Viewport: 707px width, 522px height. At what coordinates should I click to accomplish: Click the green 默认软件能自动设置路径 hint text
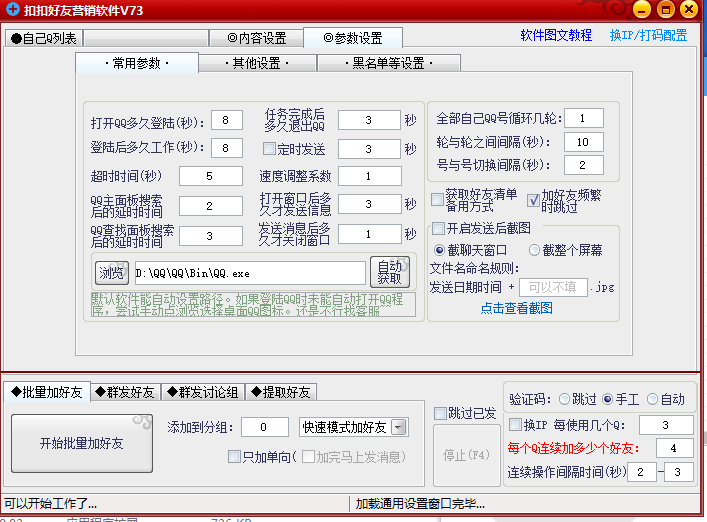pyautogui.click(x=253, y=305)
